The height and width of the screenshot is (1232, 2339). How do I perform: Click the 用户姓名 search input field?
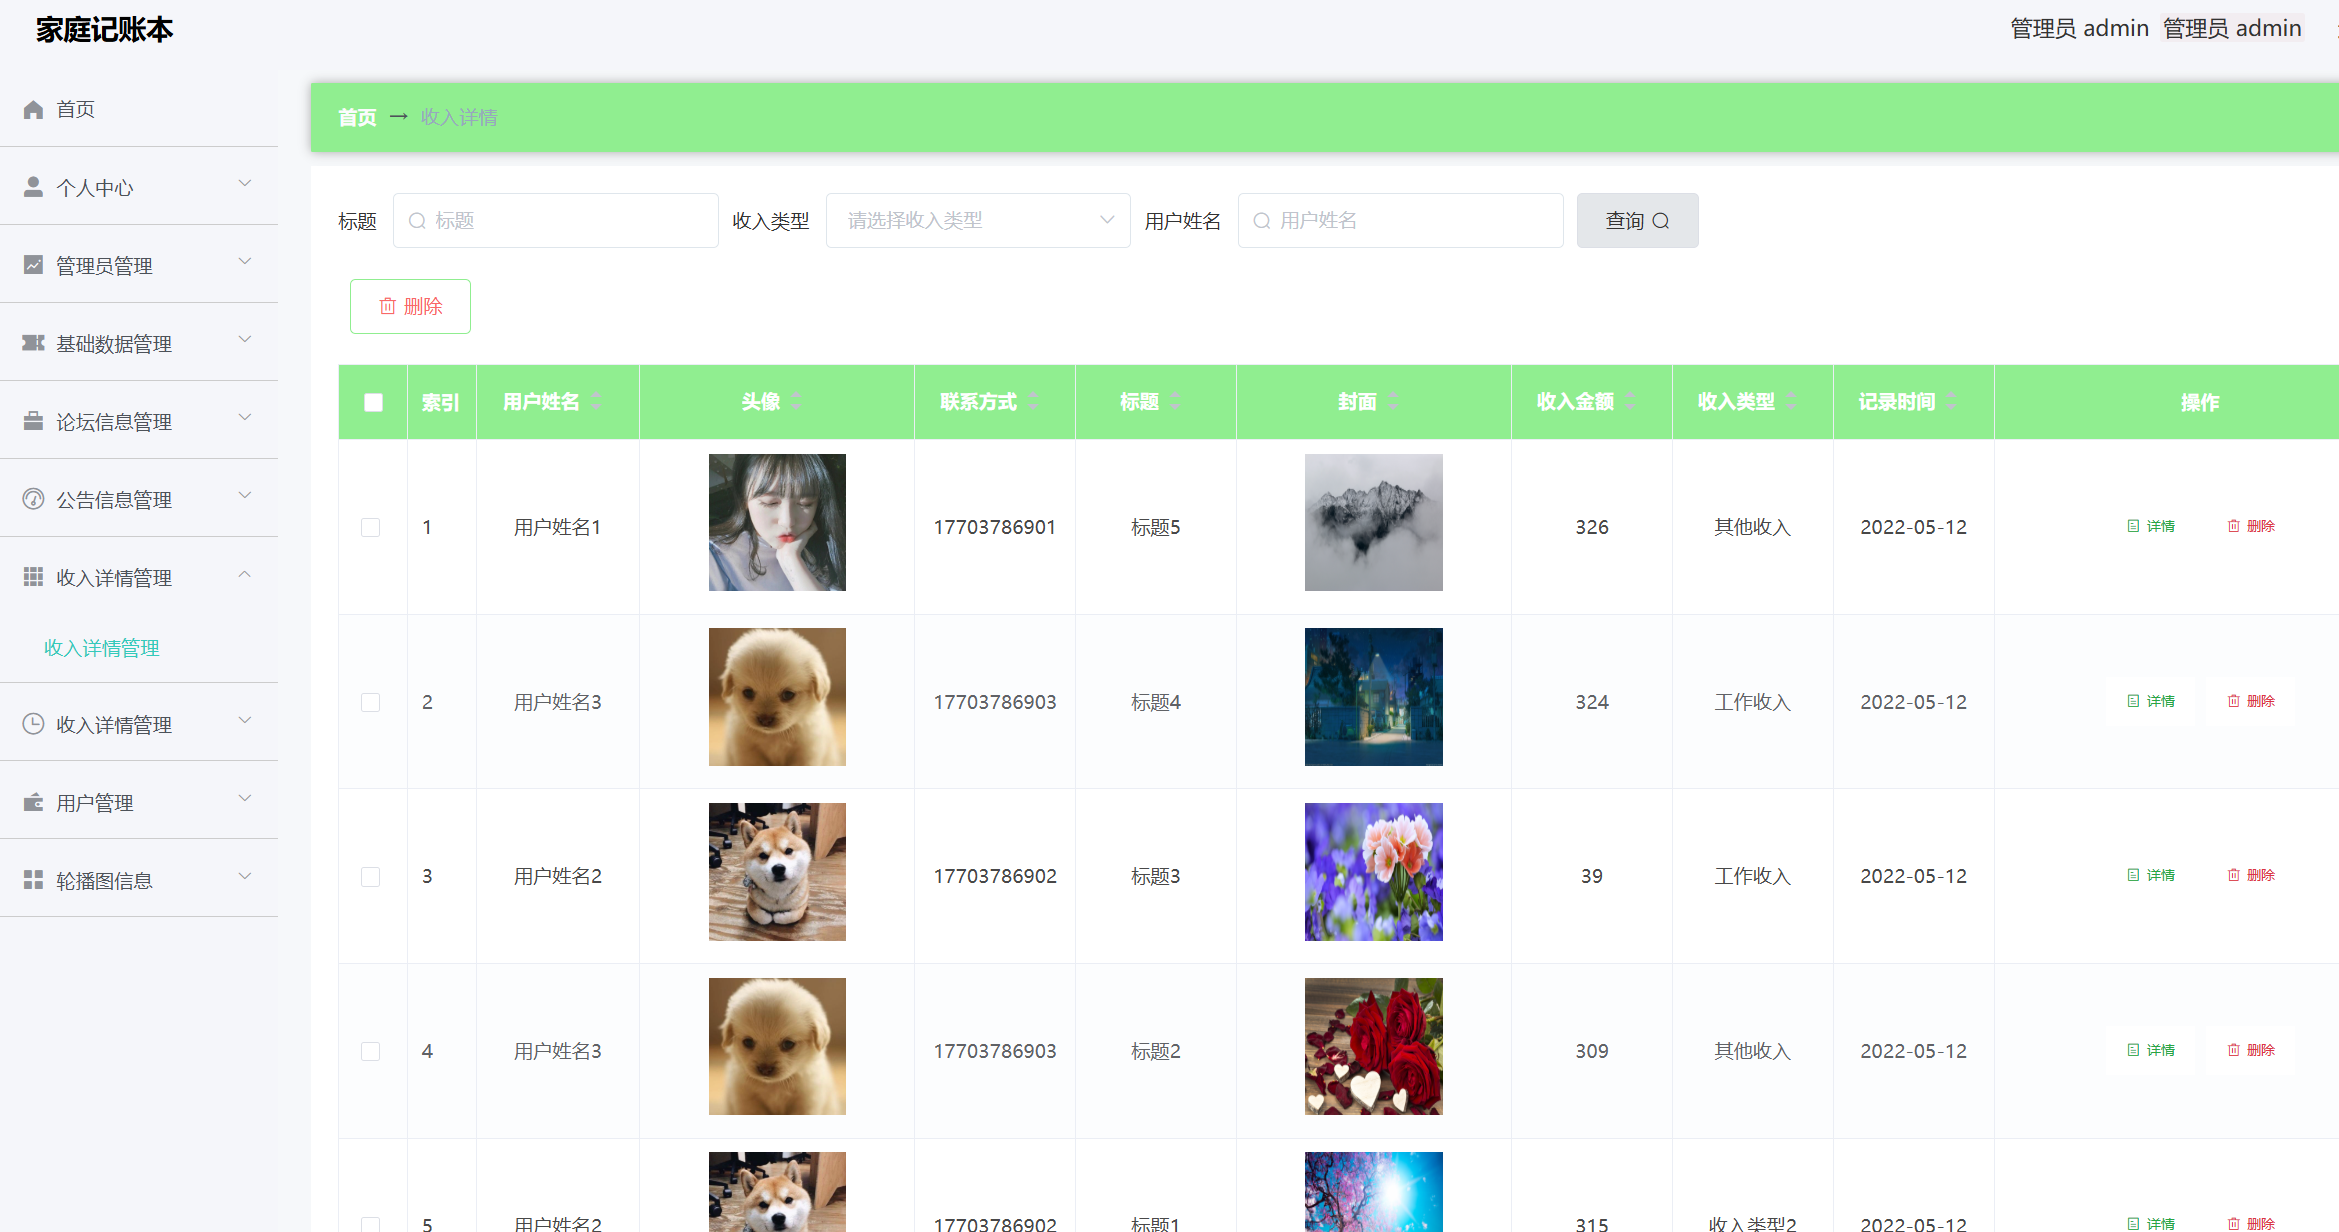1400,220
